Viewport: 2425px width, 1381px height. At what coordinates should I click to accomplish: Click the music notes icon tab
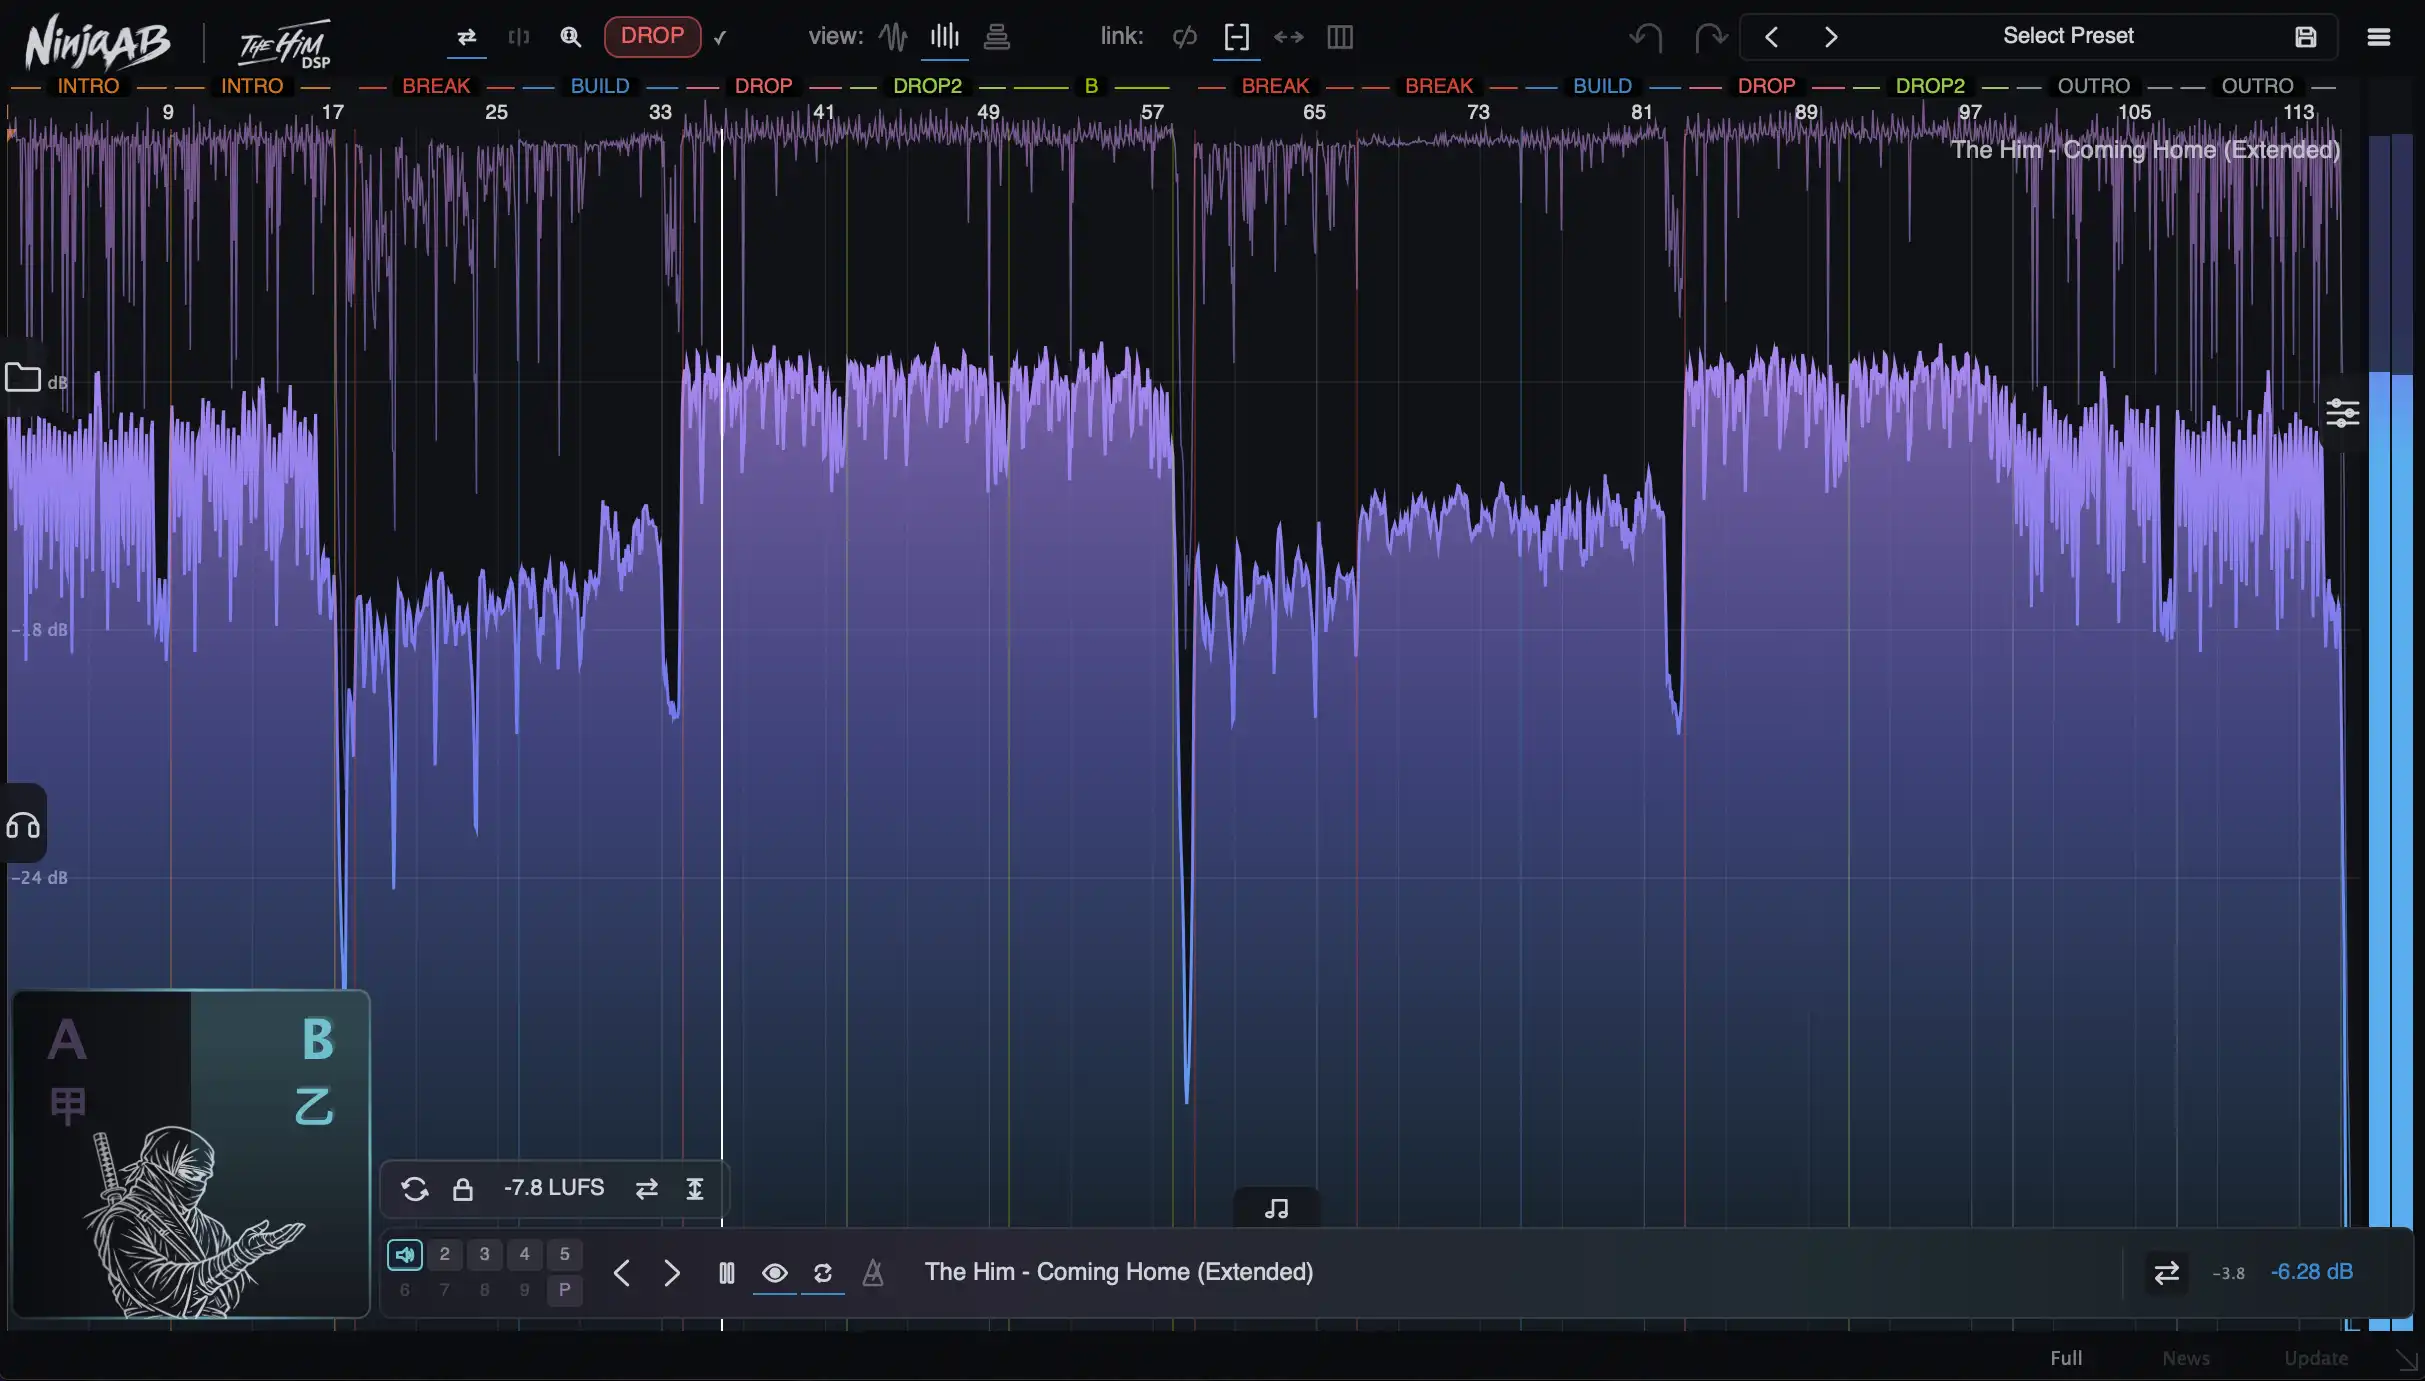(x=1276, y=1208)
